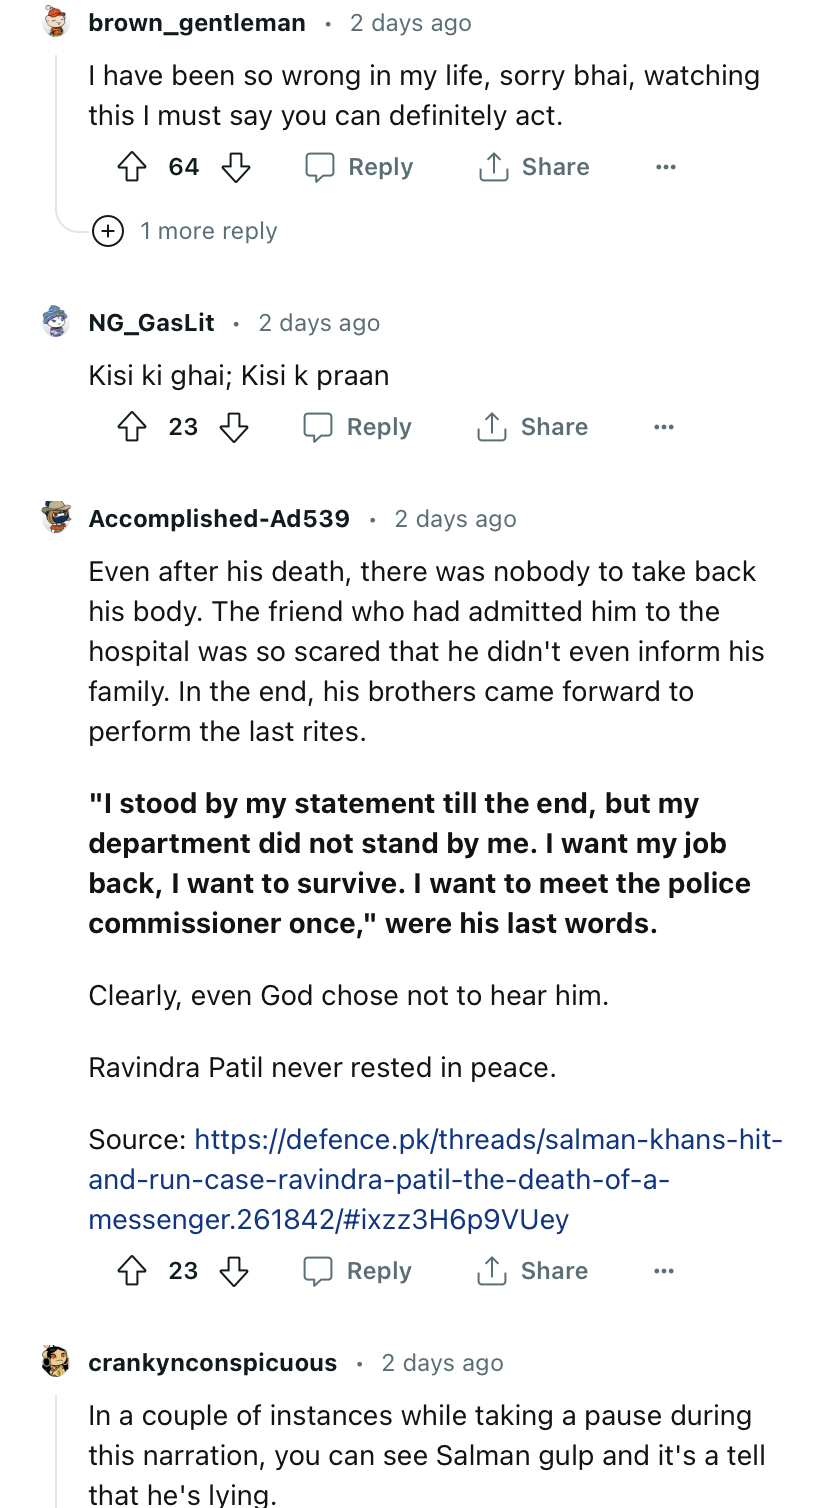Open NG_GasLit's user profile name
Viewport: 828px width, 1508px height.
click(151, 323)
